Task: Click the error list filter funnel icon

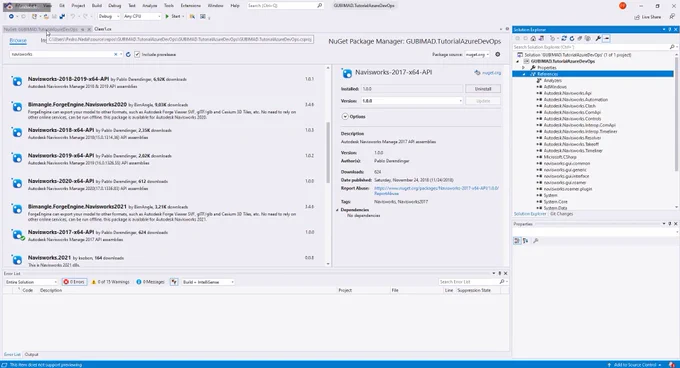Action: tap(174, 282)
